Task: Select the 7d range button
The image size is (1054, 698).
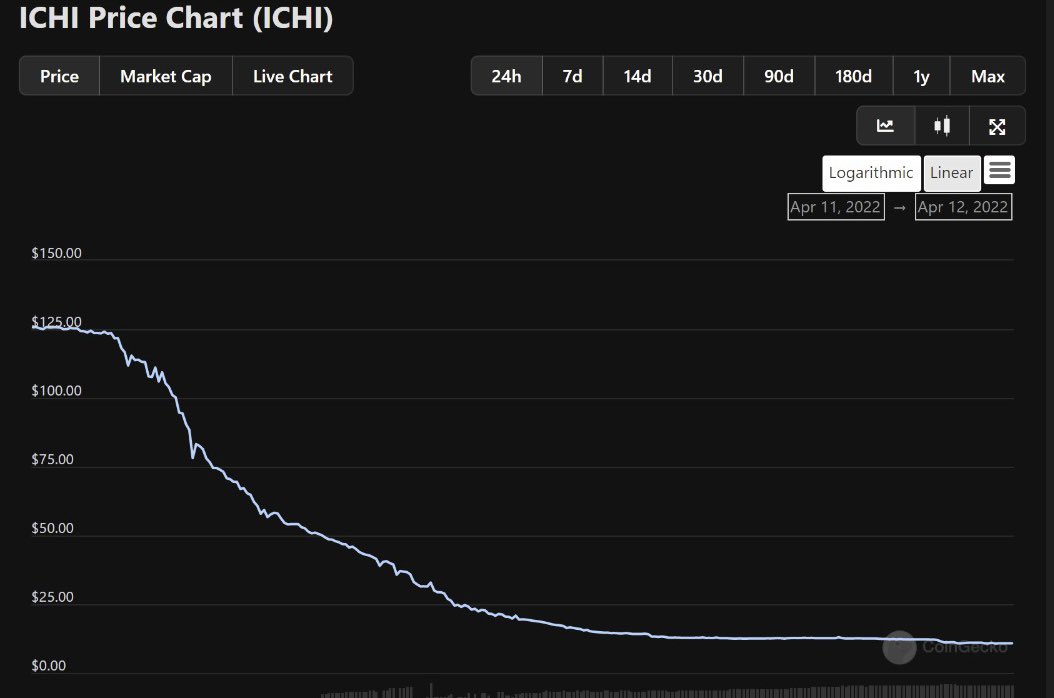Action: (572, 75)
